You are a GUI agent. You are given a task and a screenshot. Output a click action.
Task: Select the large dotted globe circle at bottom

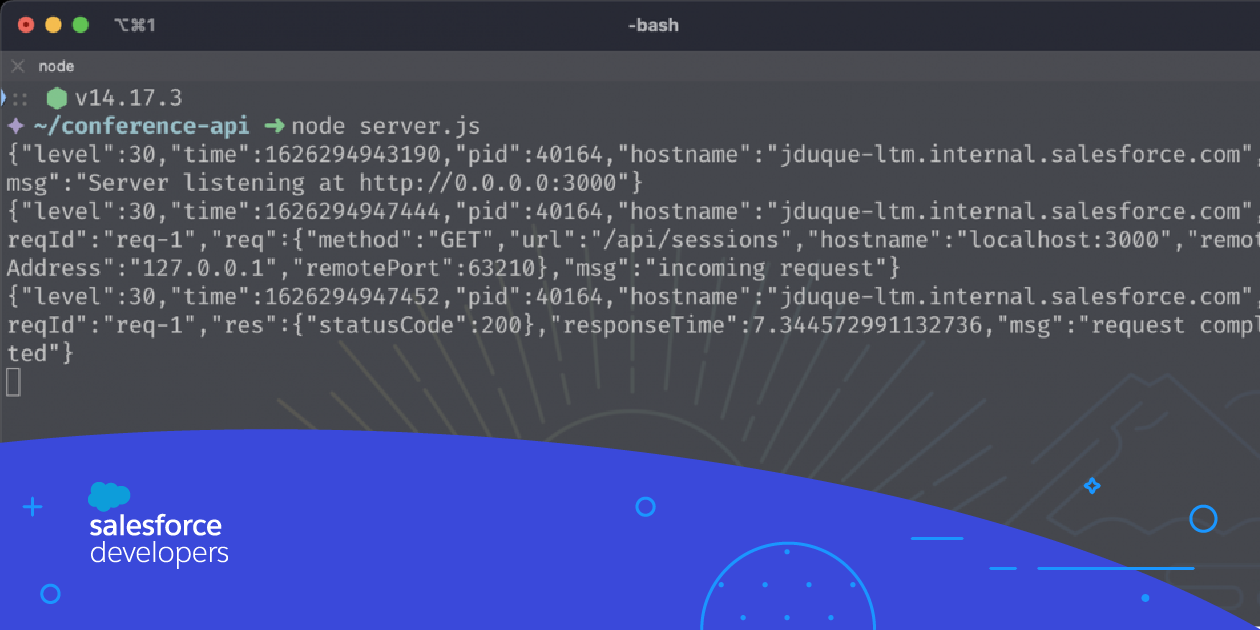click(787, 595)
